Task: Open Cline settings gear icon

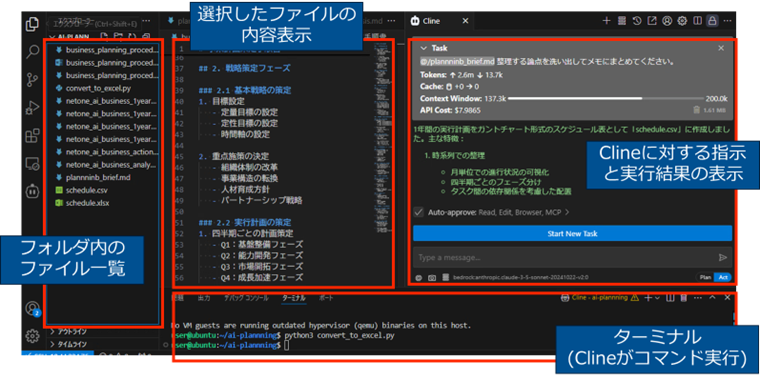Action: click(x=682, y=21)
